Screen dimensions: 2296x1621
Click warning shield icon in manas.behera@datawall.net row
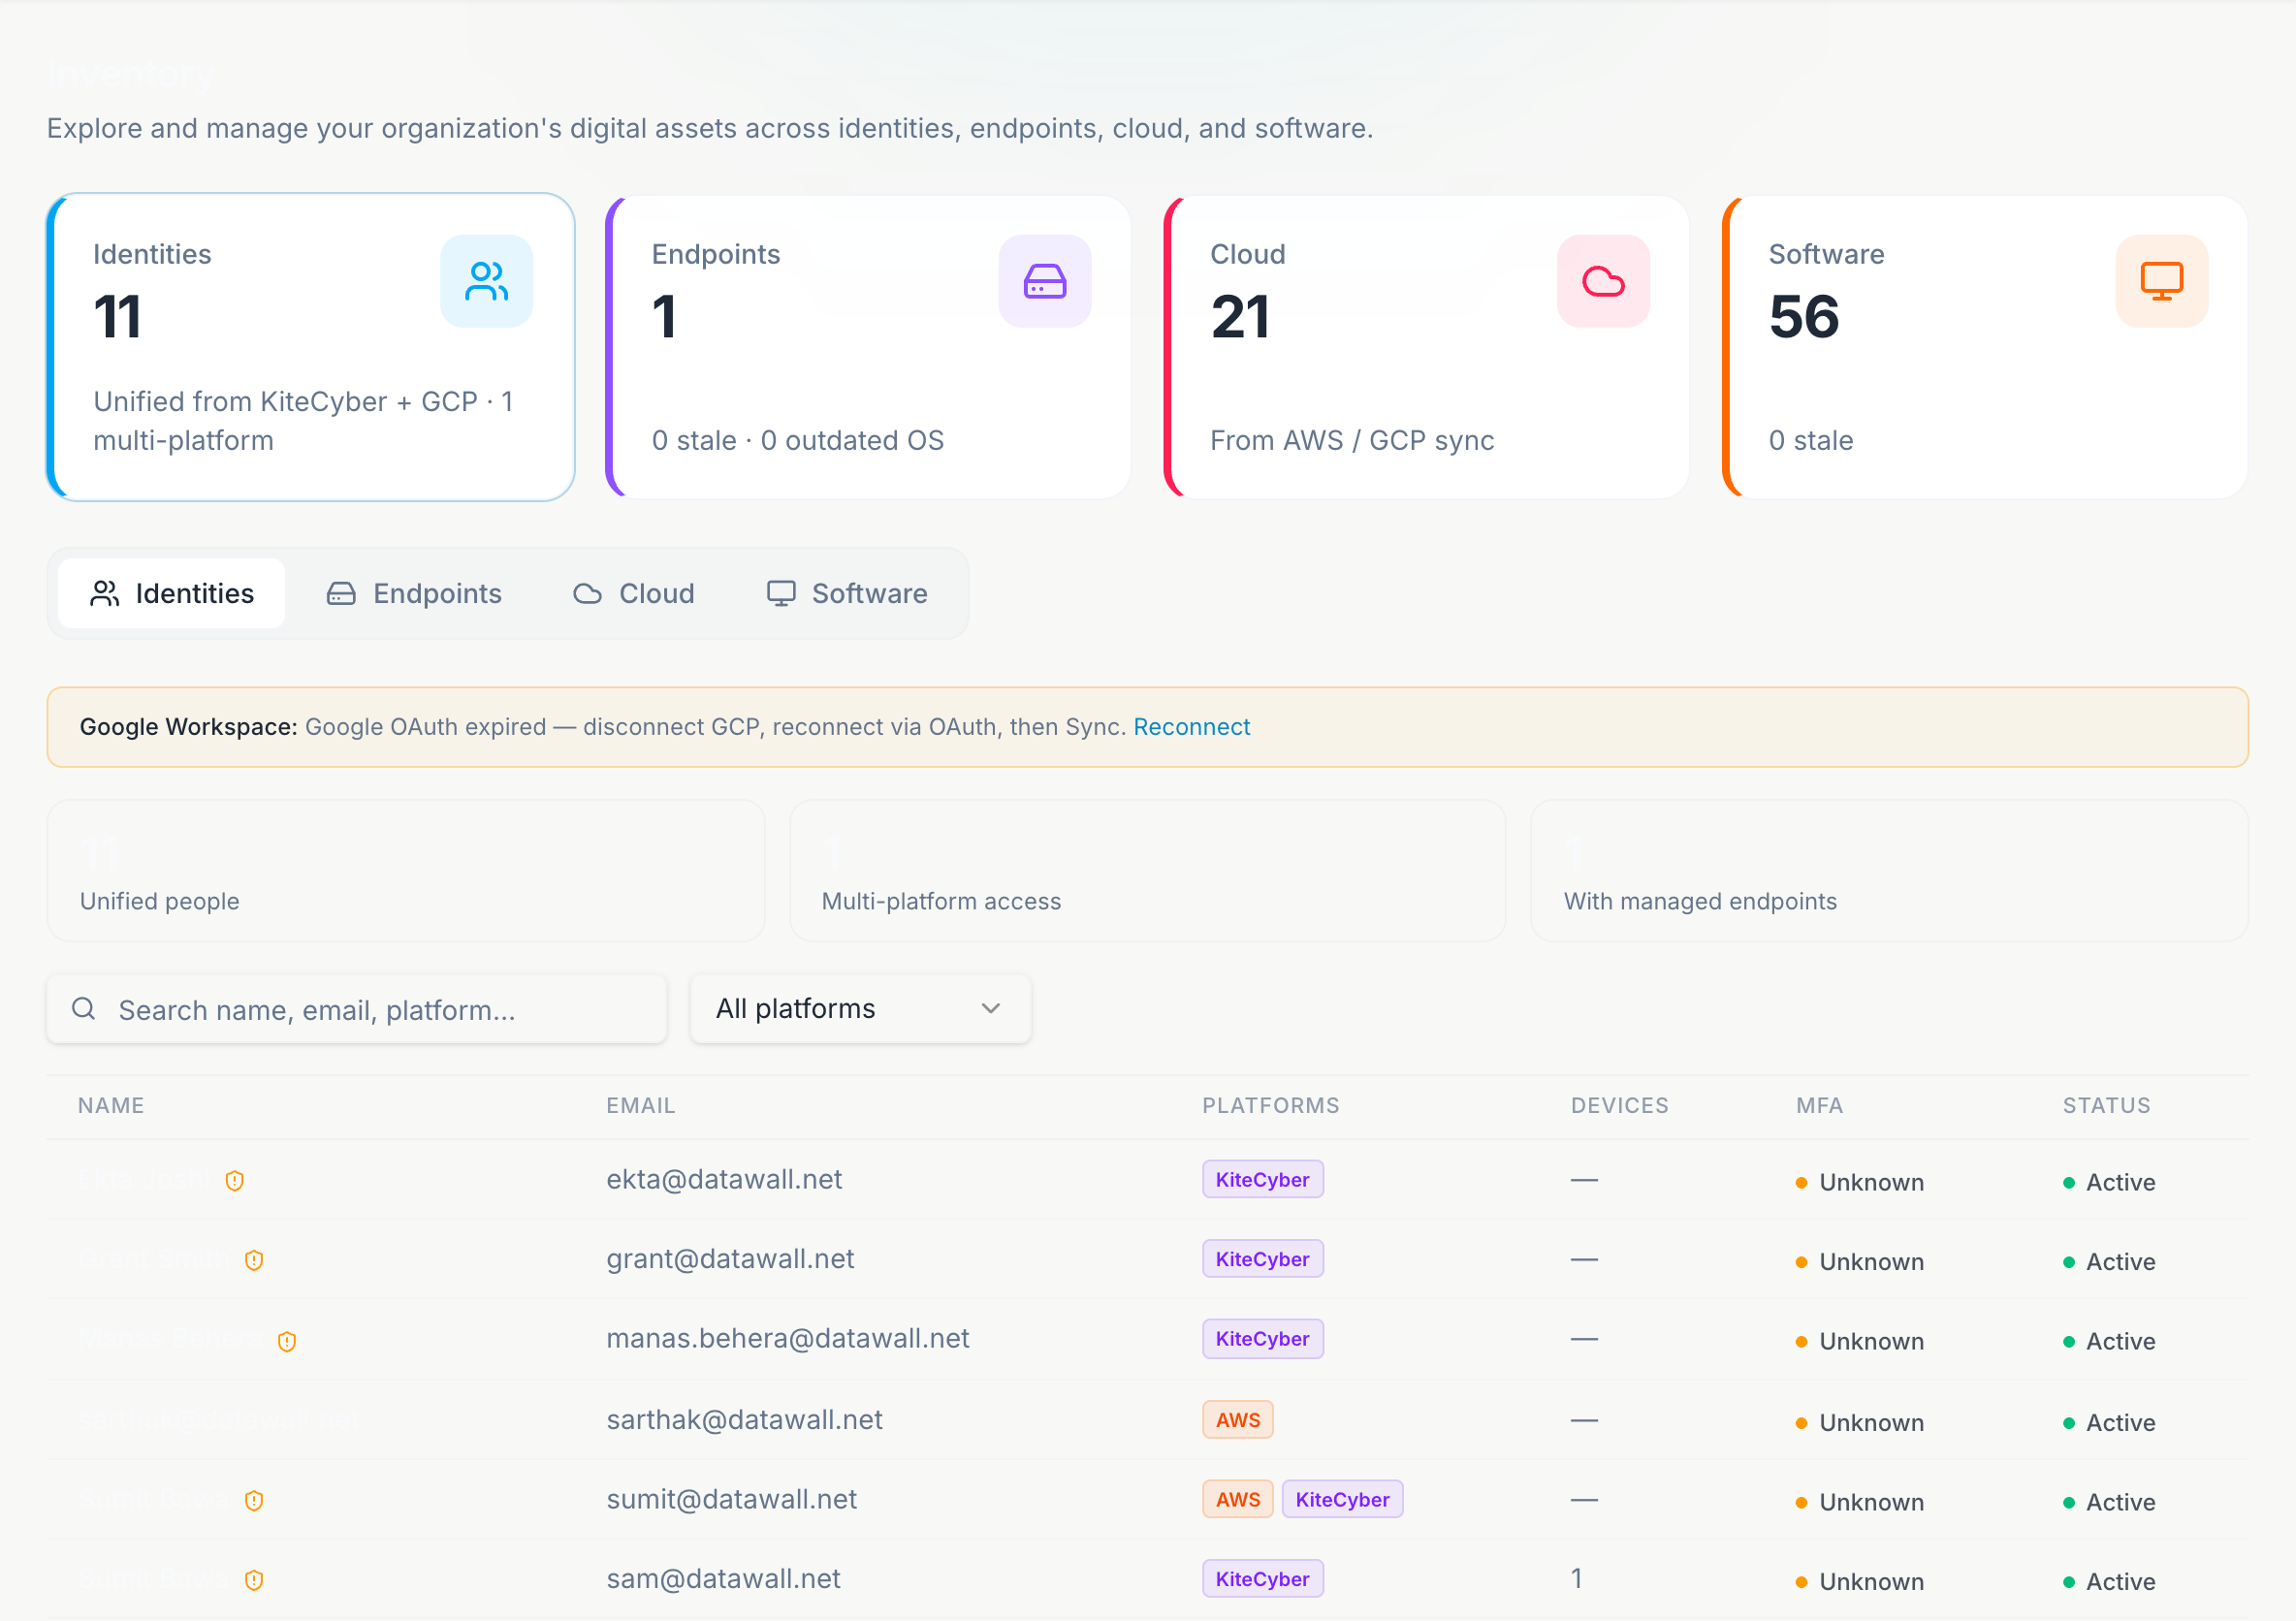pos(287,1341)
